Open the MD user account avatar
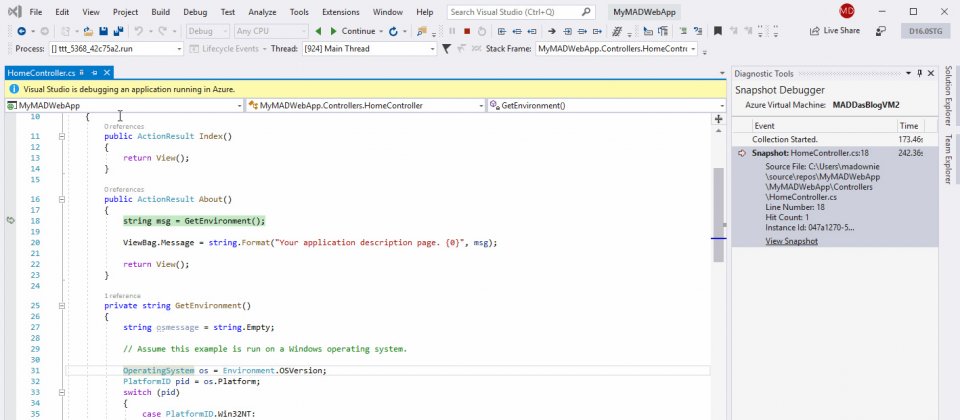 847,10
